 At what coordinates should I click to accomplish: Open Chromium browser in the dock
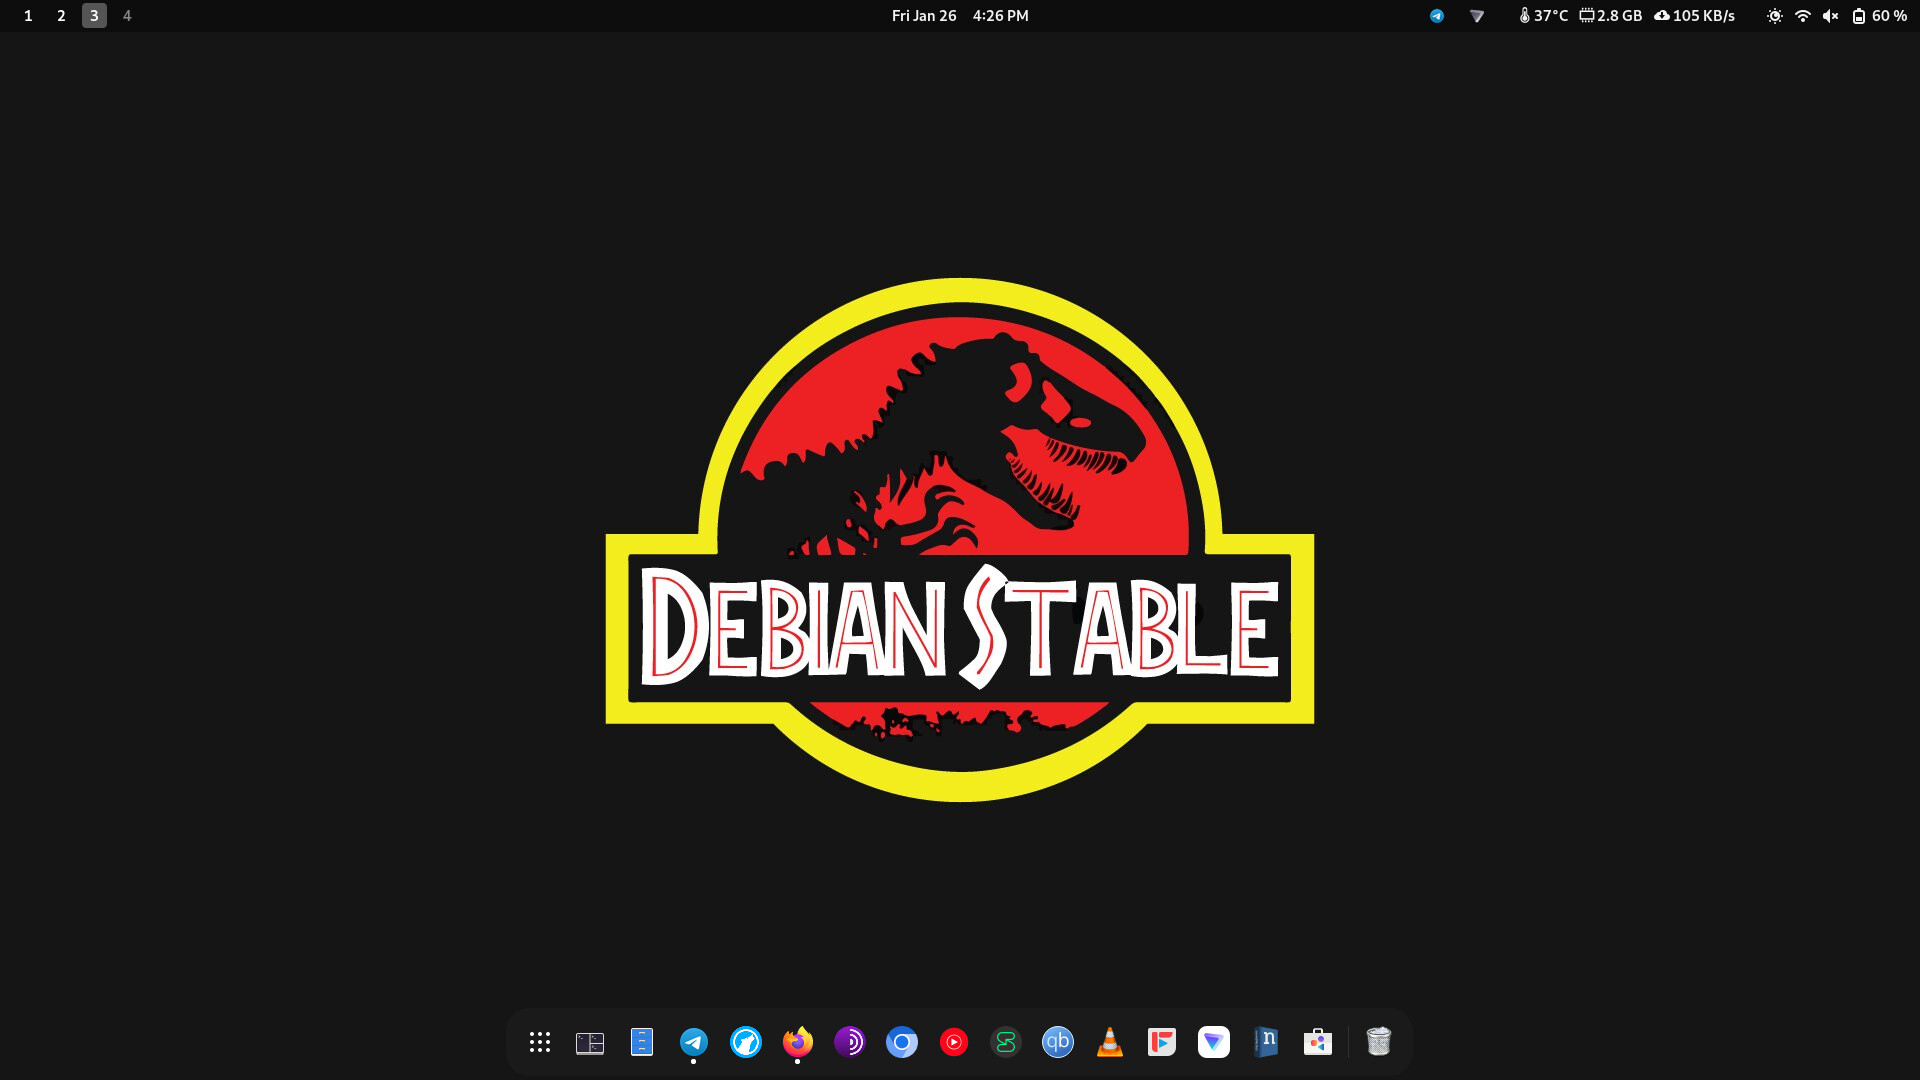point(902,1042)
